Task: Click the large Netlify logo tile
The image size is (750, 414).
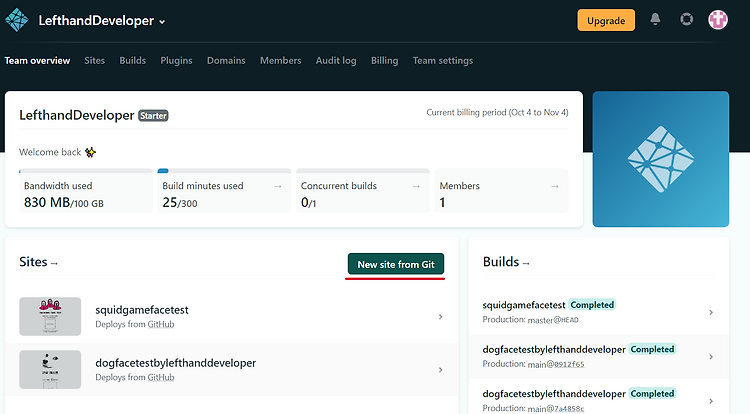Action: [x=661, y=159]
